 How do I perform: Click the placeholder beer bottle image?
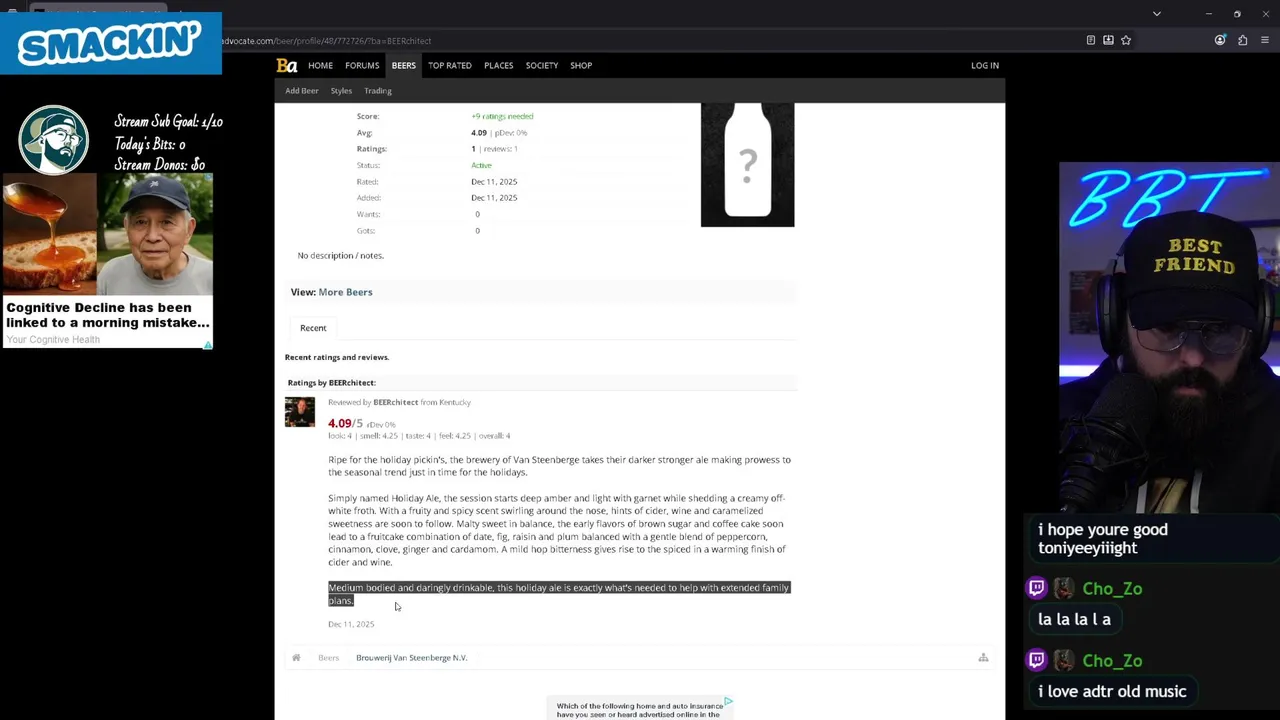coord(747,165)
